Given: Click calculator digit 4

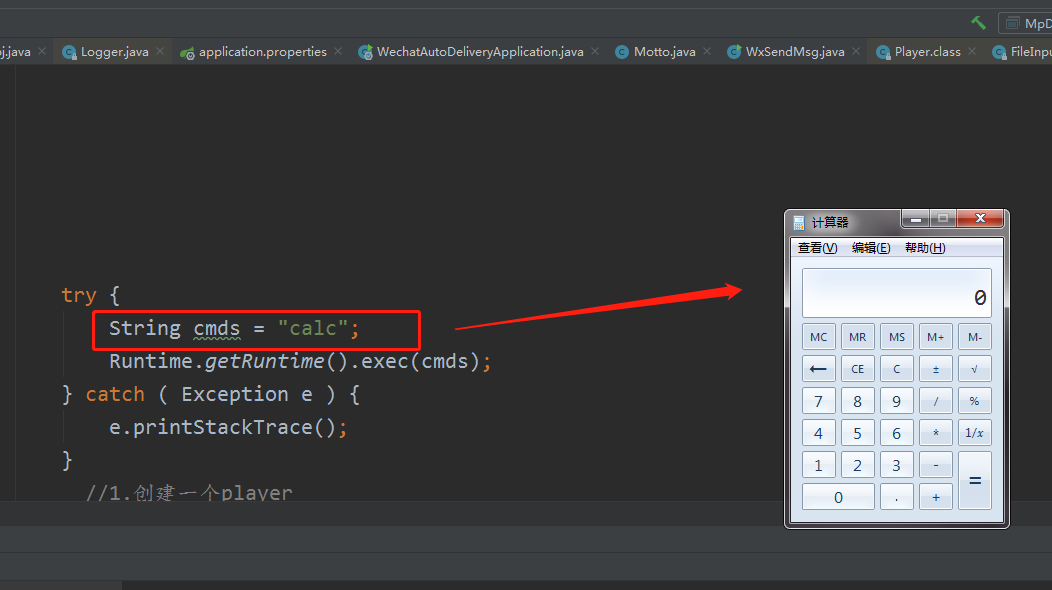Looking at the screenshot, I should pyautogui.click(x=819, y=433).
